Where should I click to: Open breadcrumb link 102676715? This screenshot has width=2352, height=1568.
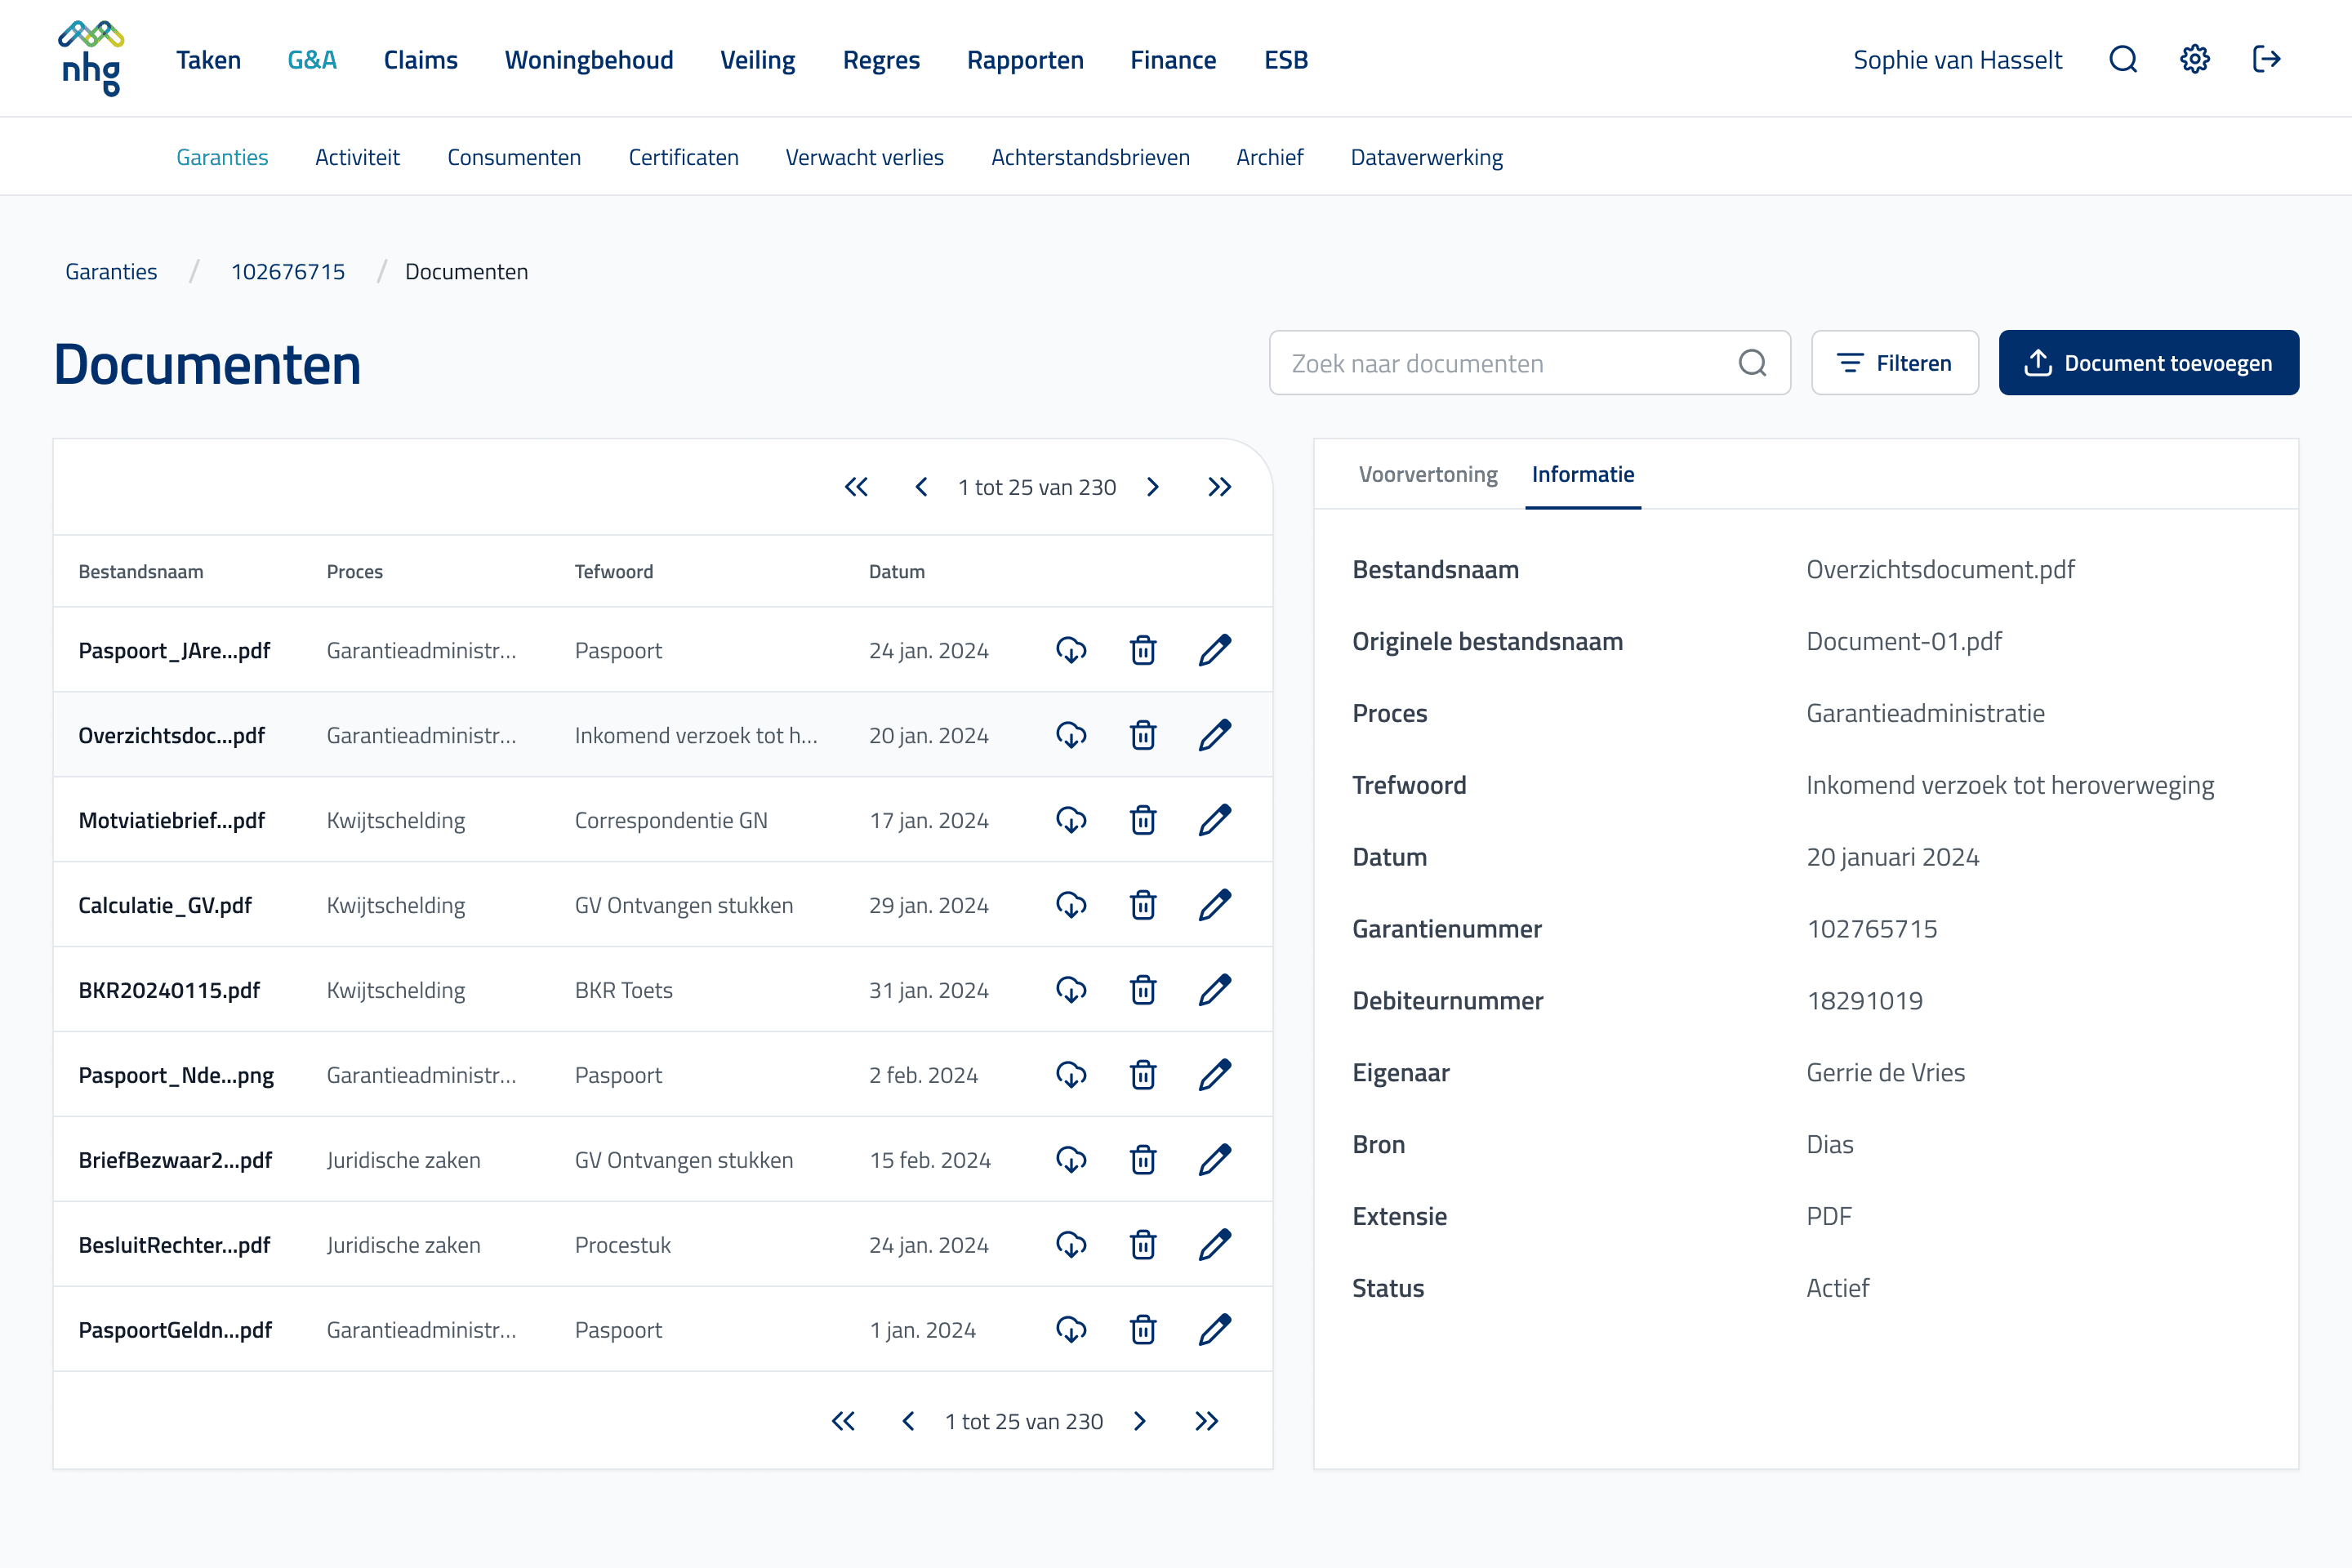point(288,272)
